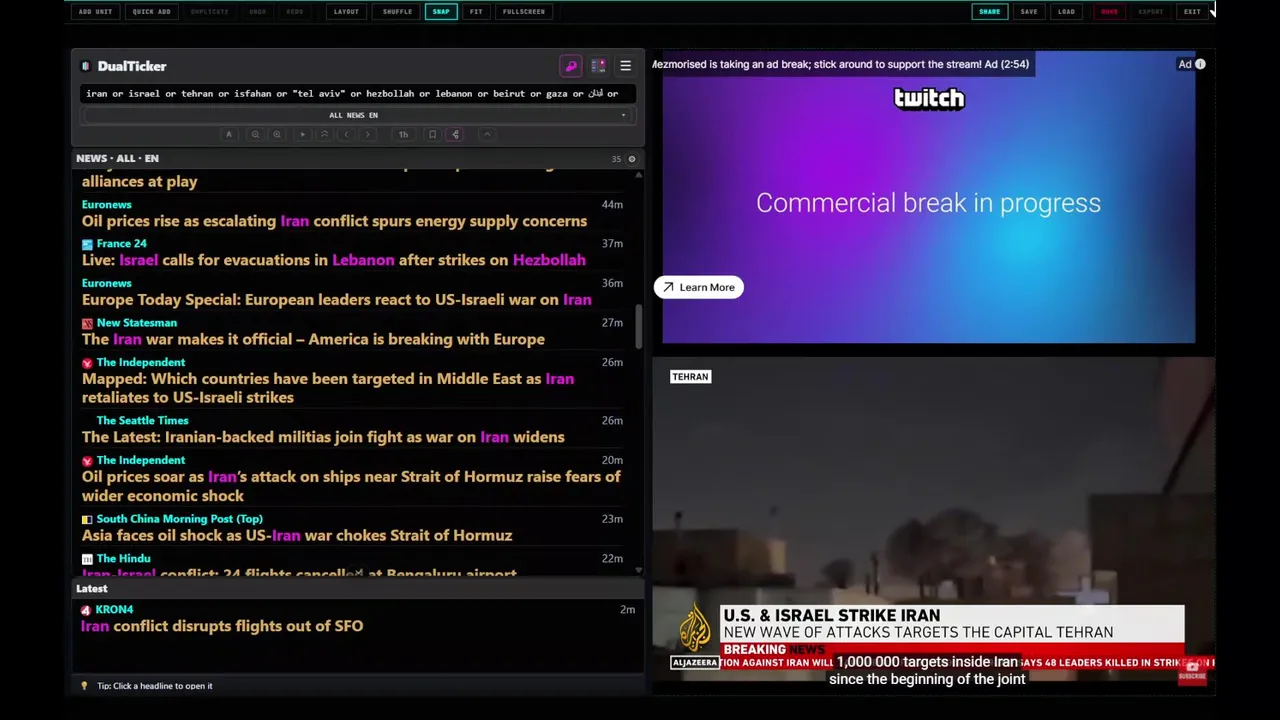Open 'Oil prices soar' Independent headline

pyautogui.click(x=351, y=486)
